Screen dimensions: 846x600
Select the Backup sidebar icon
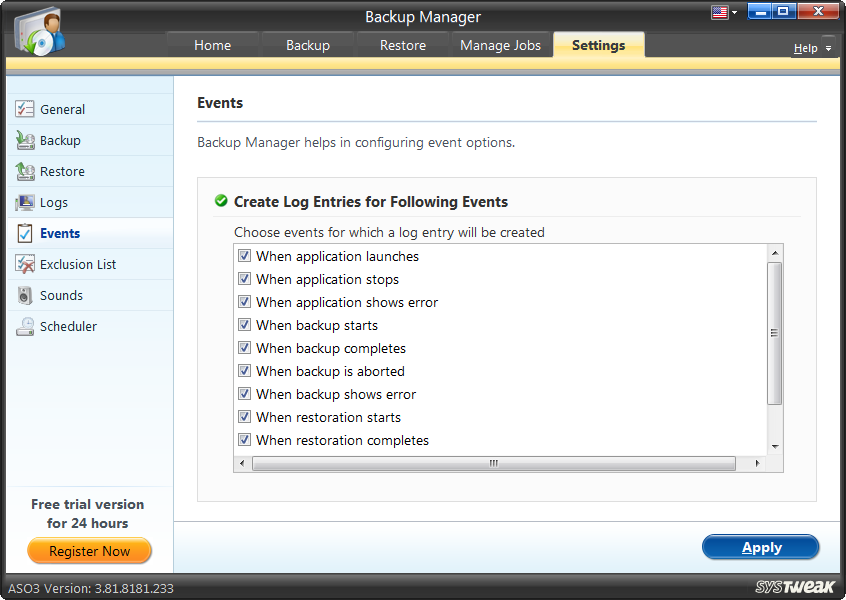(24, 140)
